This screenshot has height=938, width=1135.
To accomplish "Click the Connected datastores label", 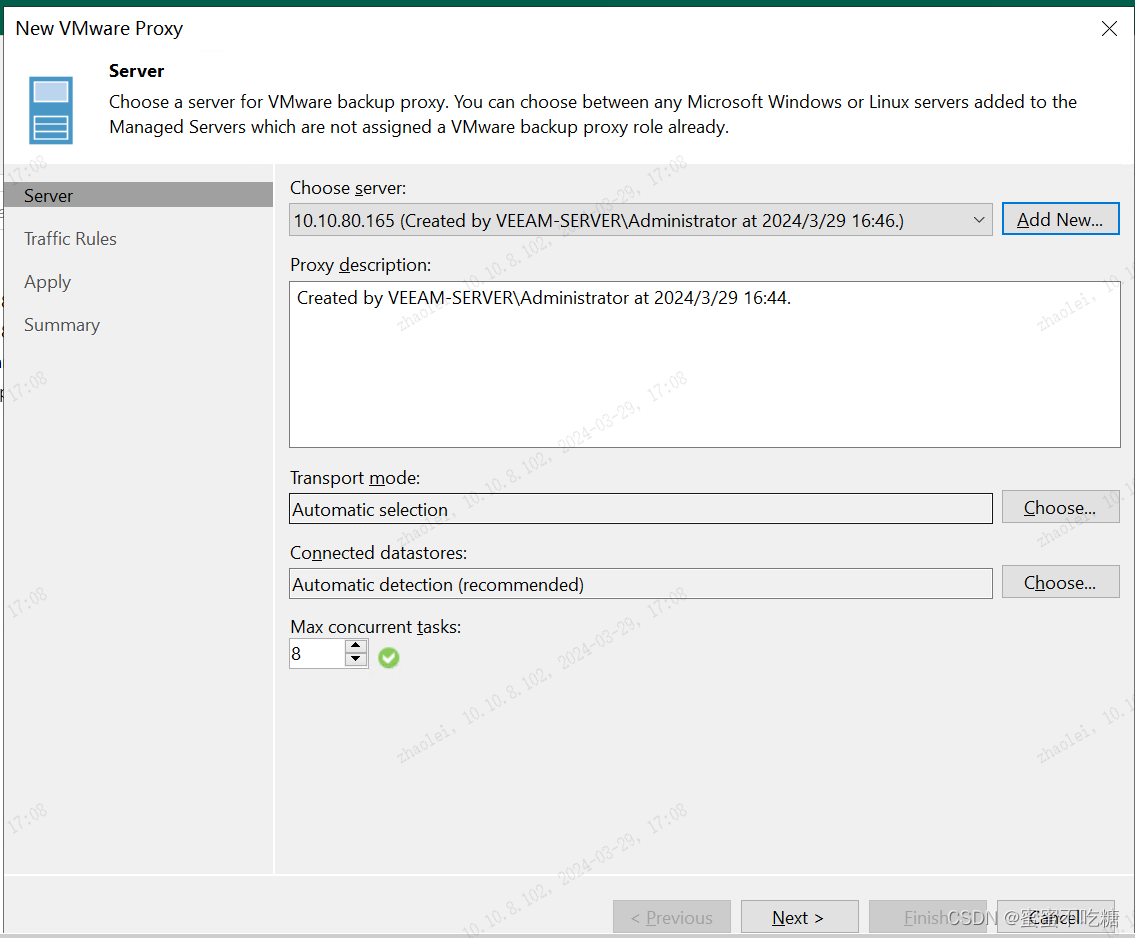I will pos(379,553).
